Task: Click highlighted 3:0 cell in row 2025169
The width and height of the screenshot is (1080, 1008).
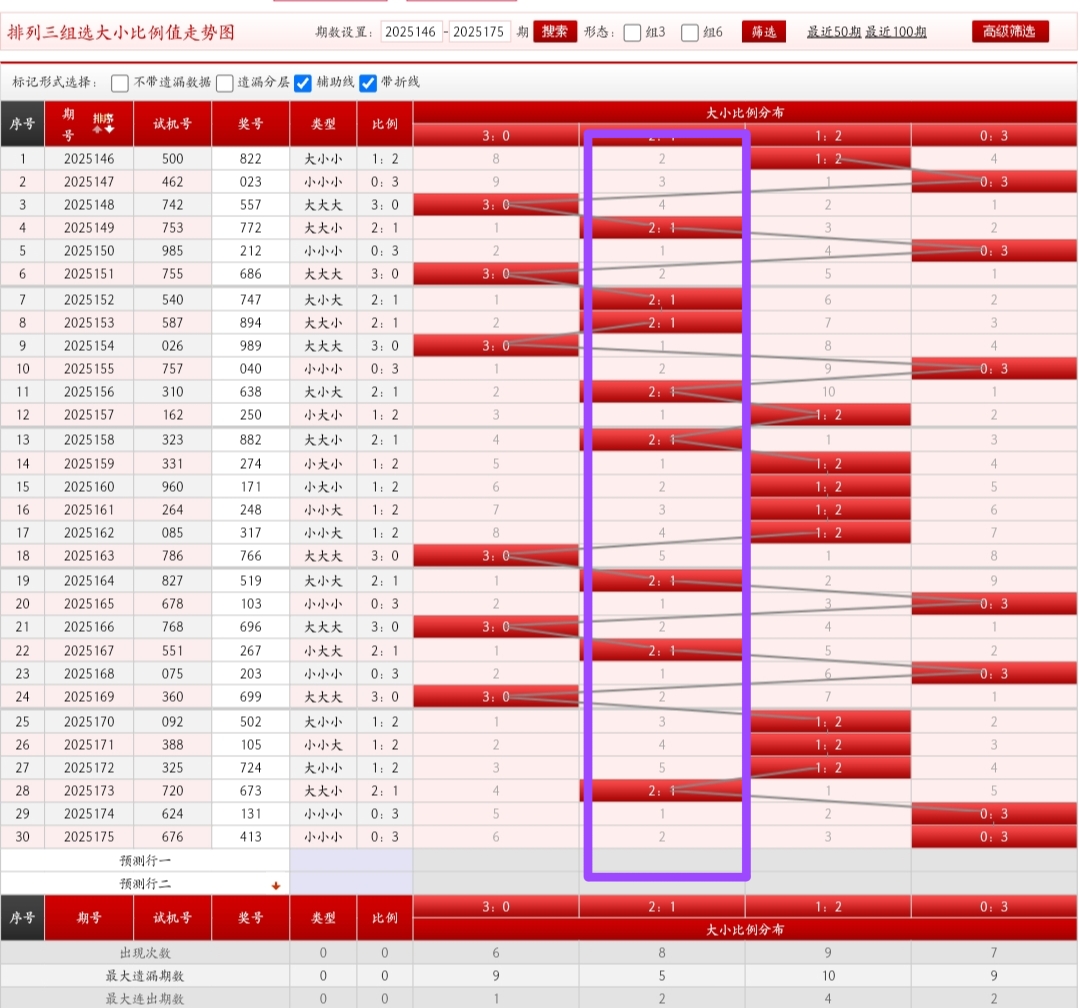Action: [496, 697]
